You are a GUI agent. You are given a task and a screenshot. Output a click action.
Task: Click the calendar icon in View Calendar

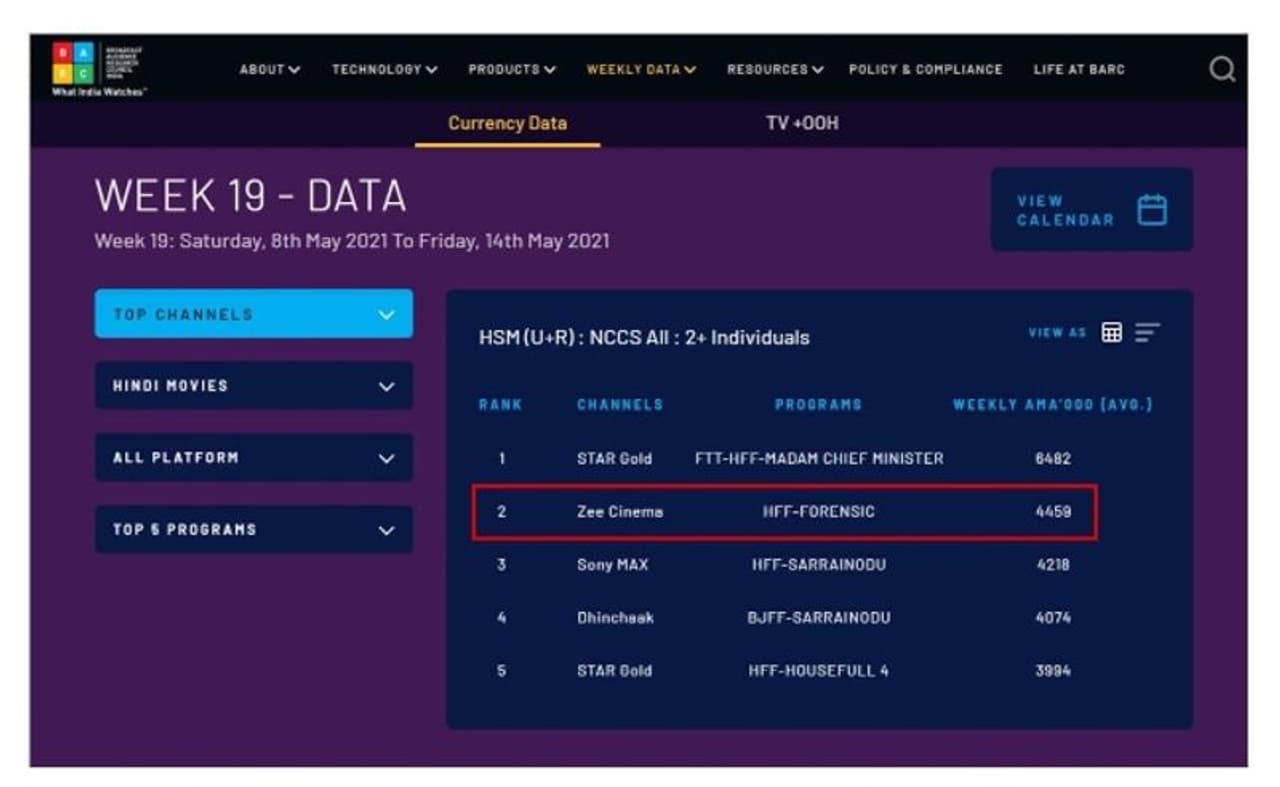click(x=1152, y=210)
